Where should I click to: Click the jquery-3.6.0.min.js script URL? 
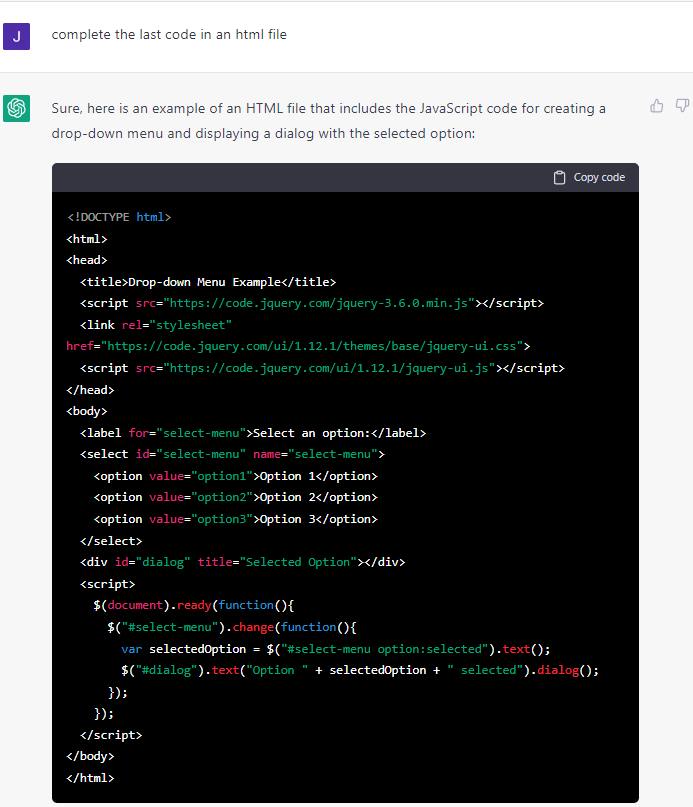point(319,303)
